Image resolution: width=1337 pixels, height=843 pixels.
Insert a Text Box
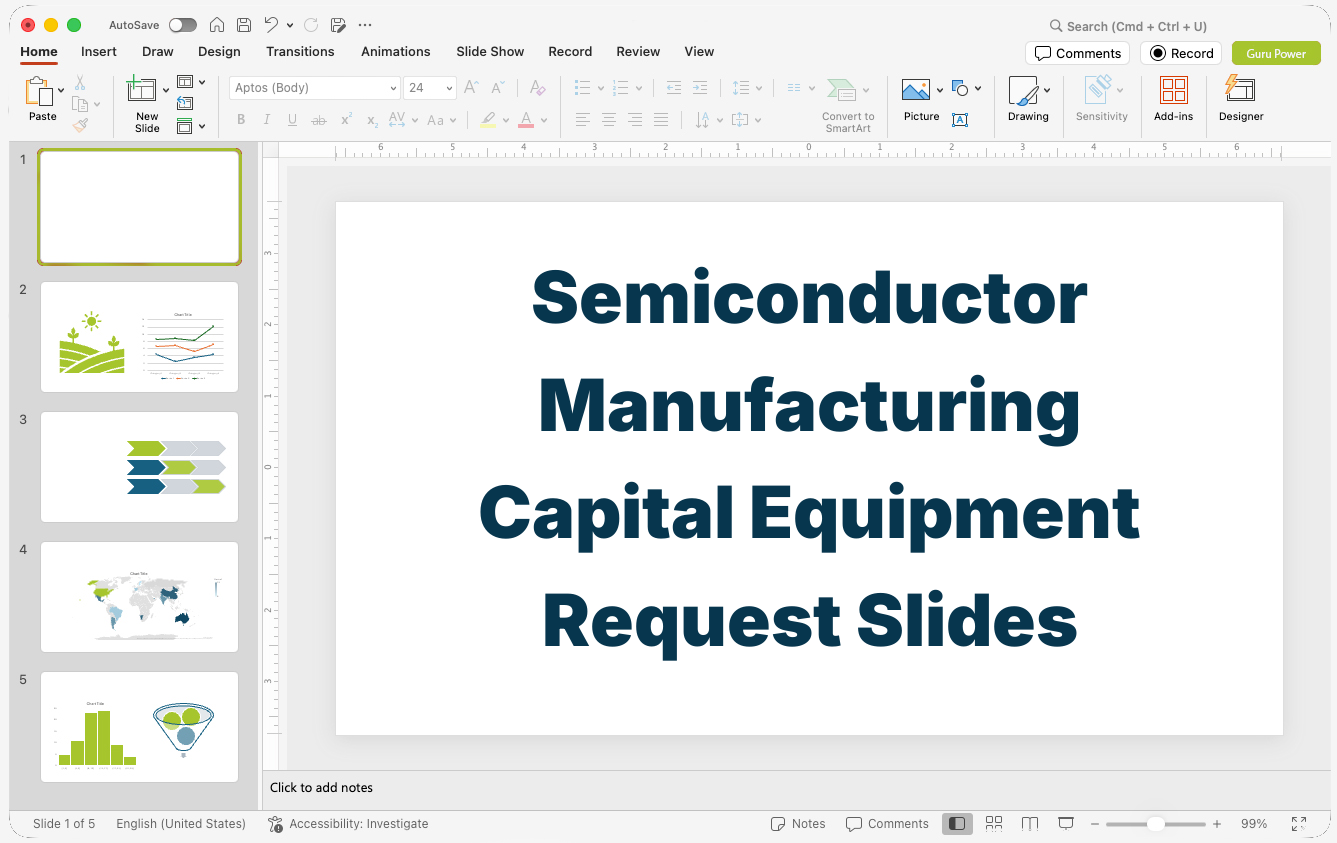point(960,120)
